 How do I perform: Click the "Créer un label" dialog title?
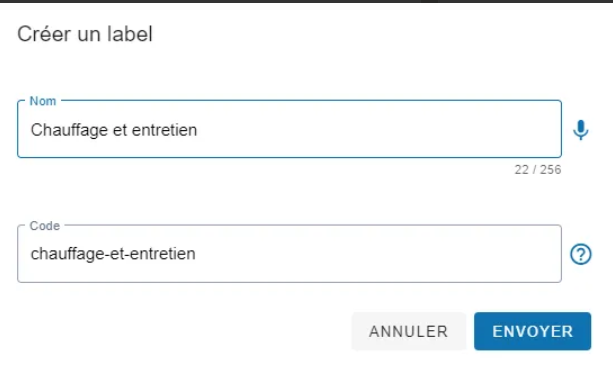click(x=85, y=34)
